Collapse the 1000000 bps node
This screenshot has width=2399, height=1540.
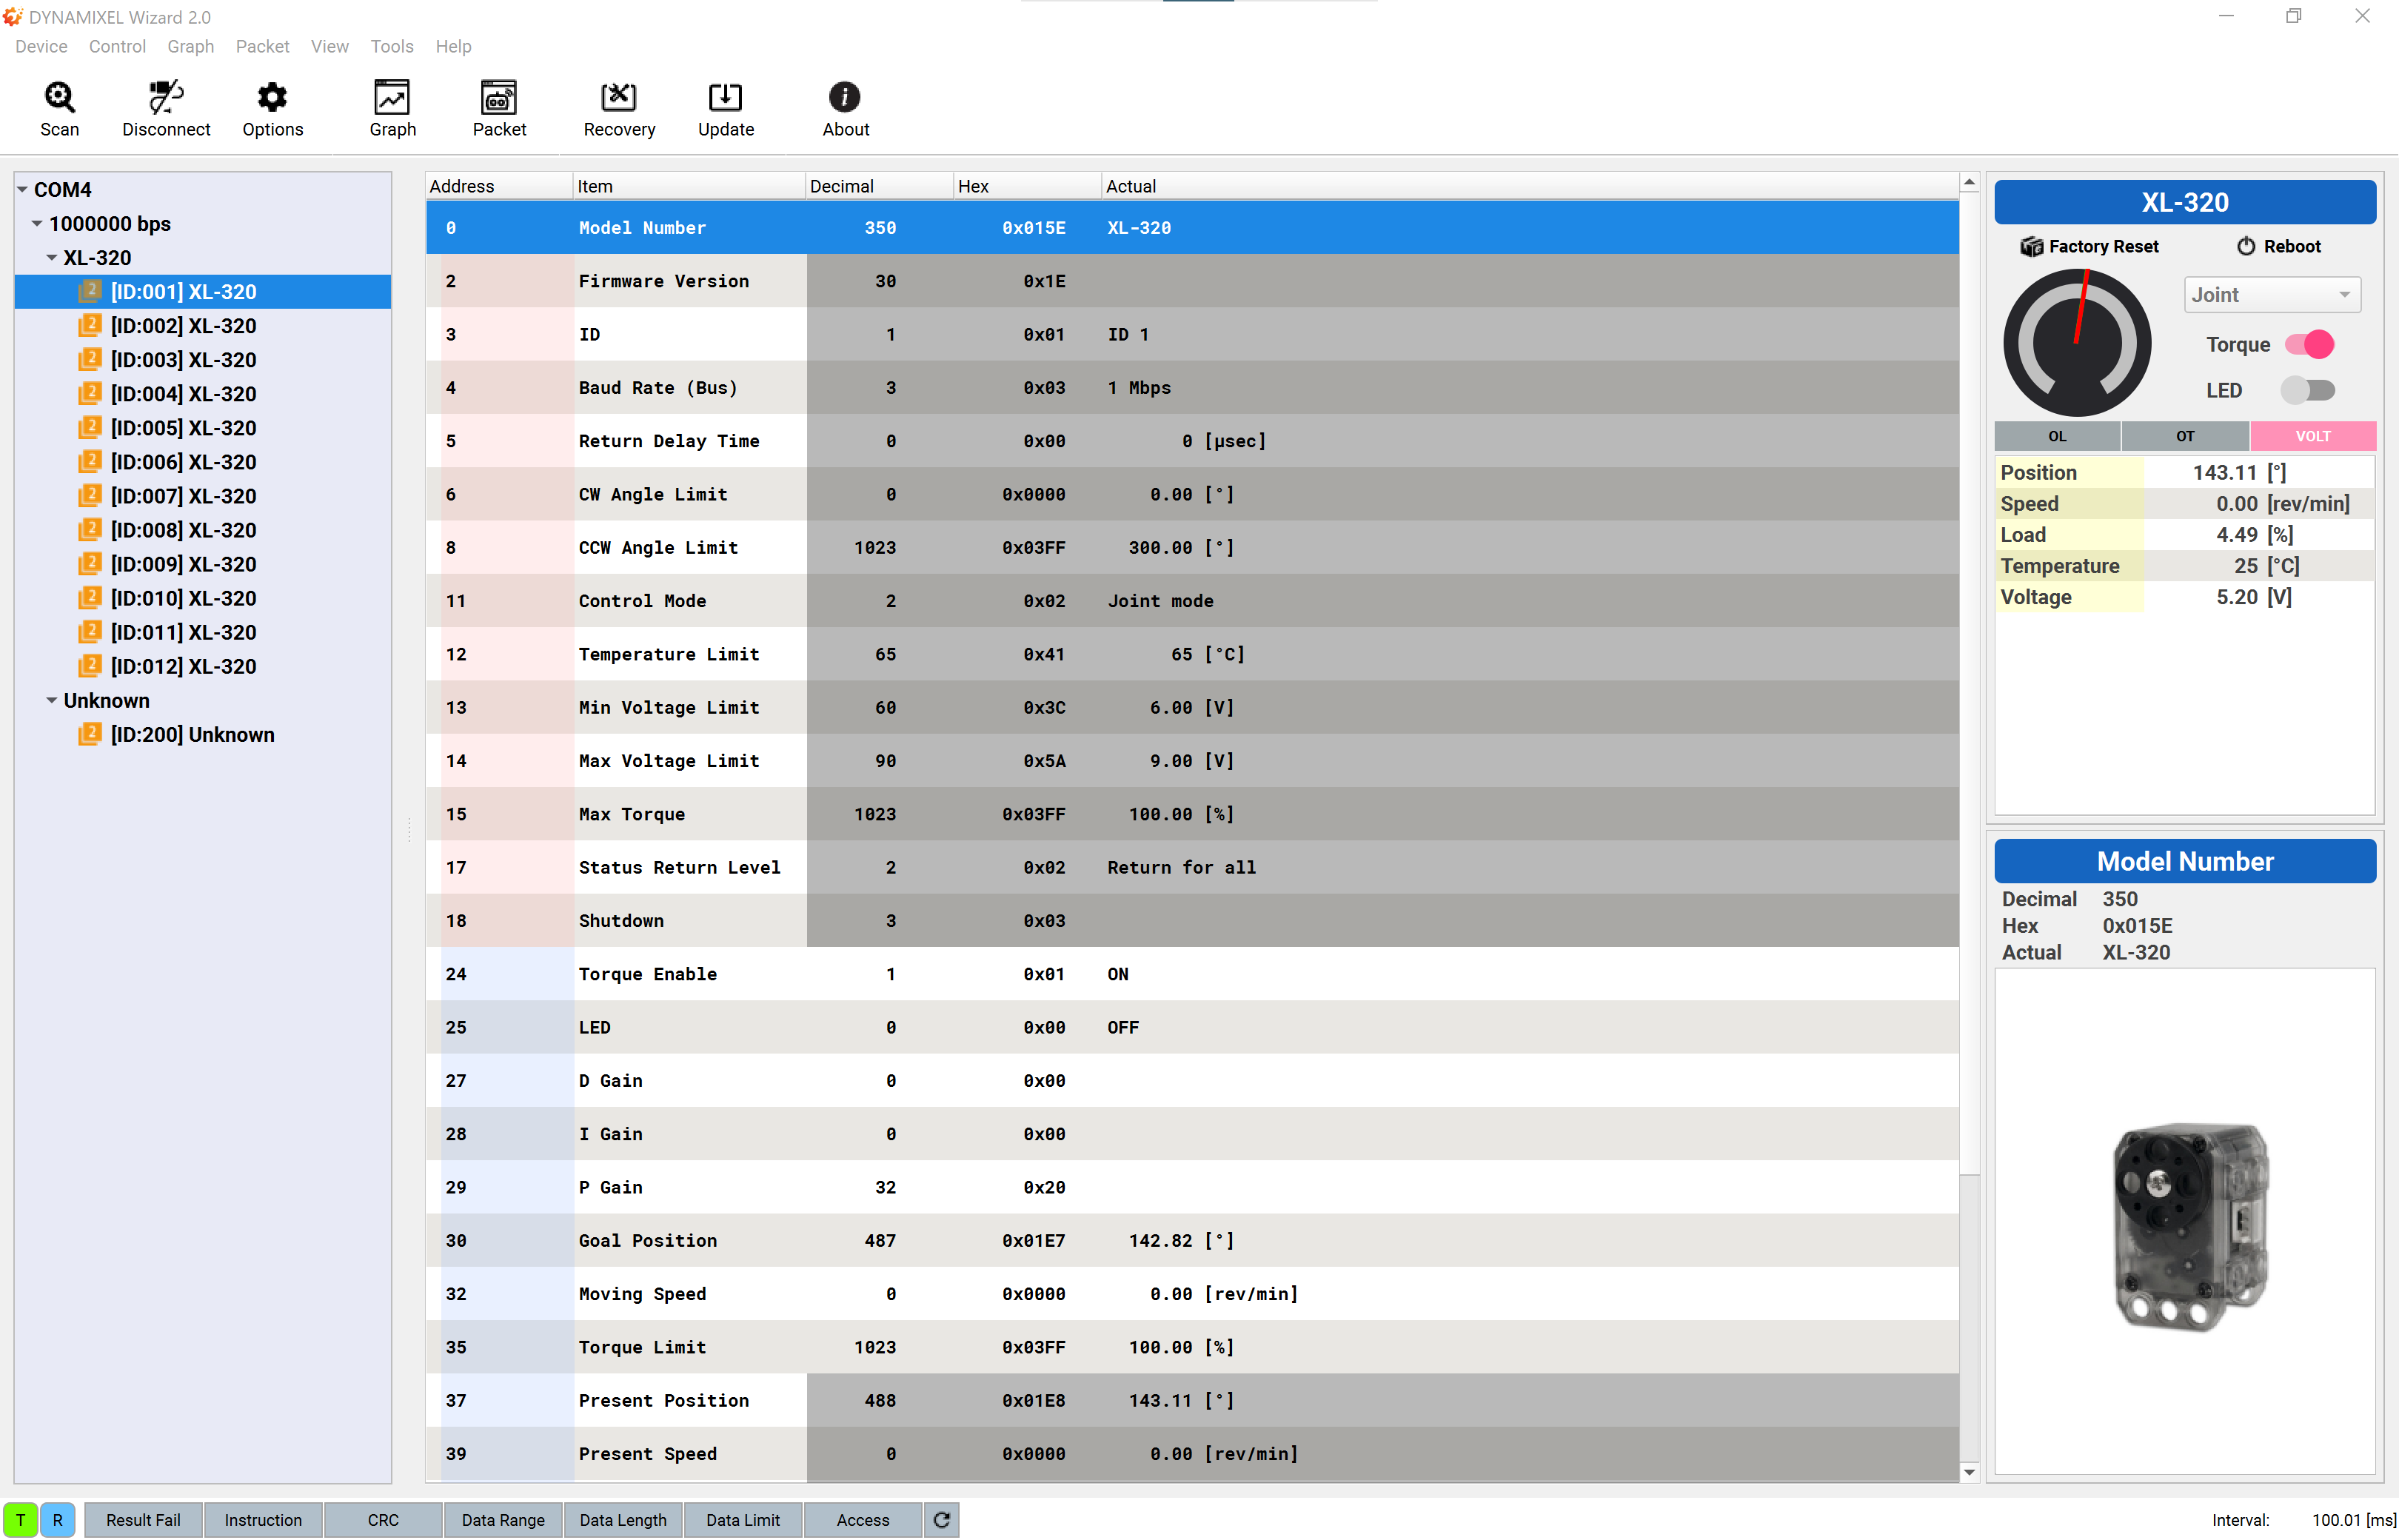click(x=37, y=223)
